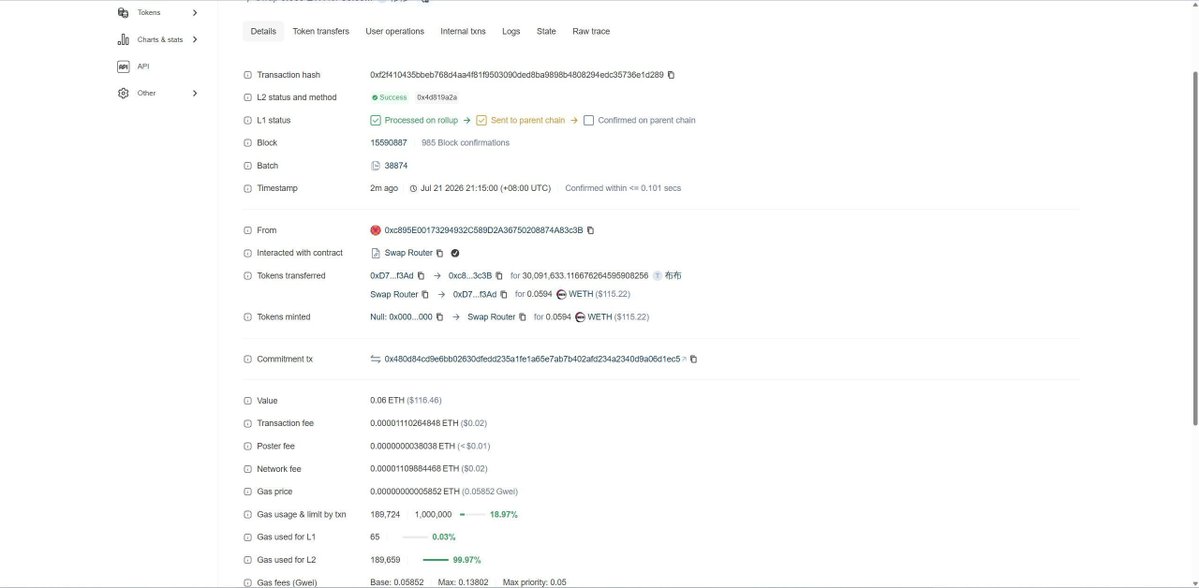
Task: Click the page vertical scrollbar
Action: coord(1195,248)
